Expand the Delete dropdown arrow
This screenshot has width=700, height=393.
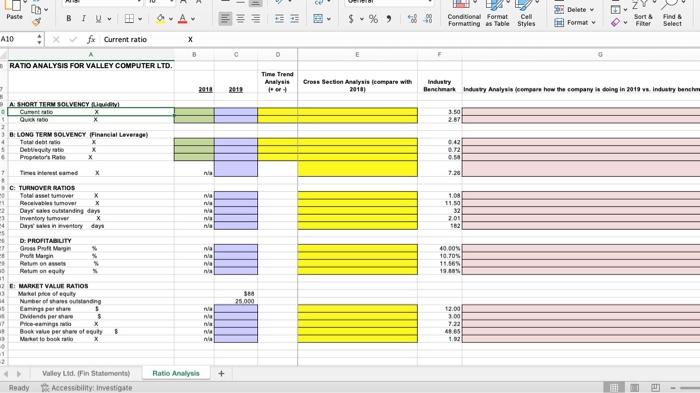click(x=592, y=9)
